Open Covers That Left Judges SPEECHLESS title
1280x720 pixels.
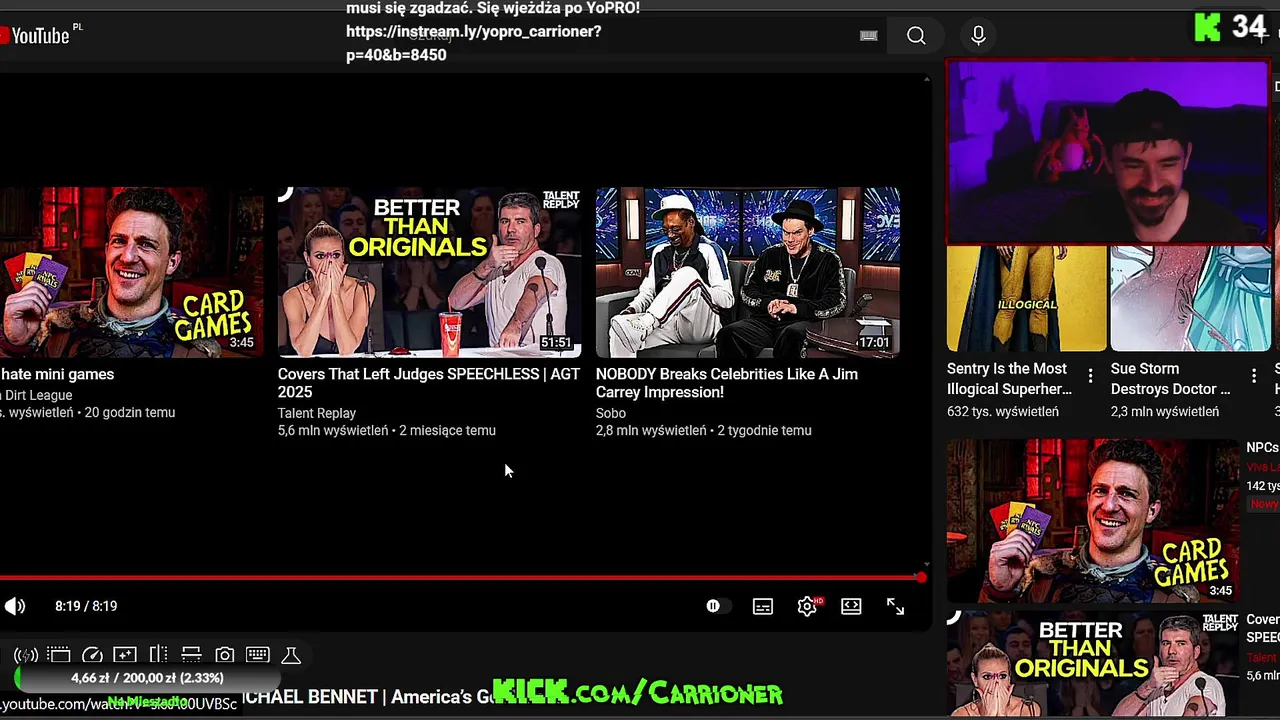429,383
